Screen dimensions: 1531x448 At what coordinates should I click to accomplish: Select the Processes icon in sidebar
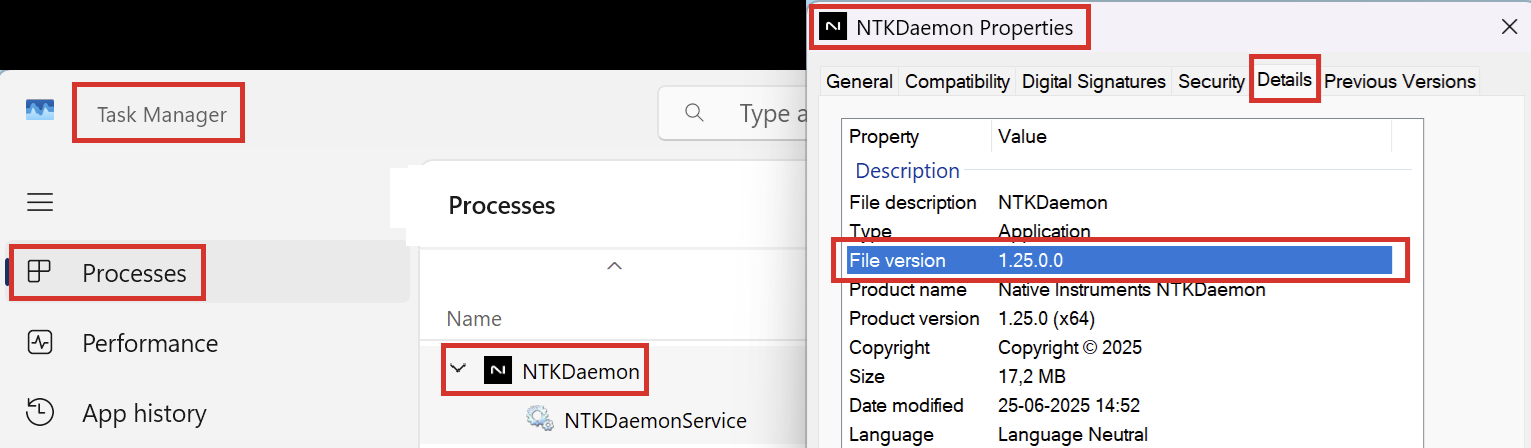(x=39, y=272)
